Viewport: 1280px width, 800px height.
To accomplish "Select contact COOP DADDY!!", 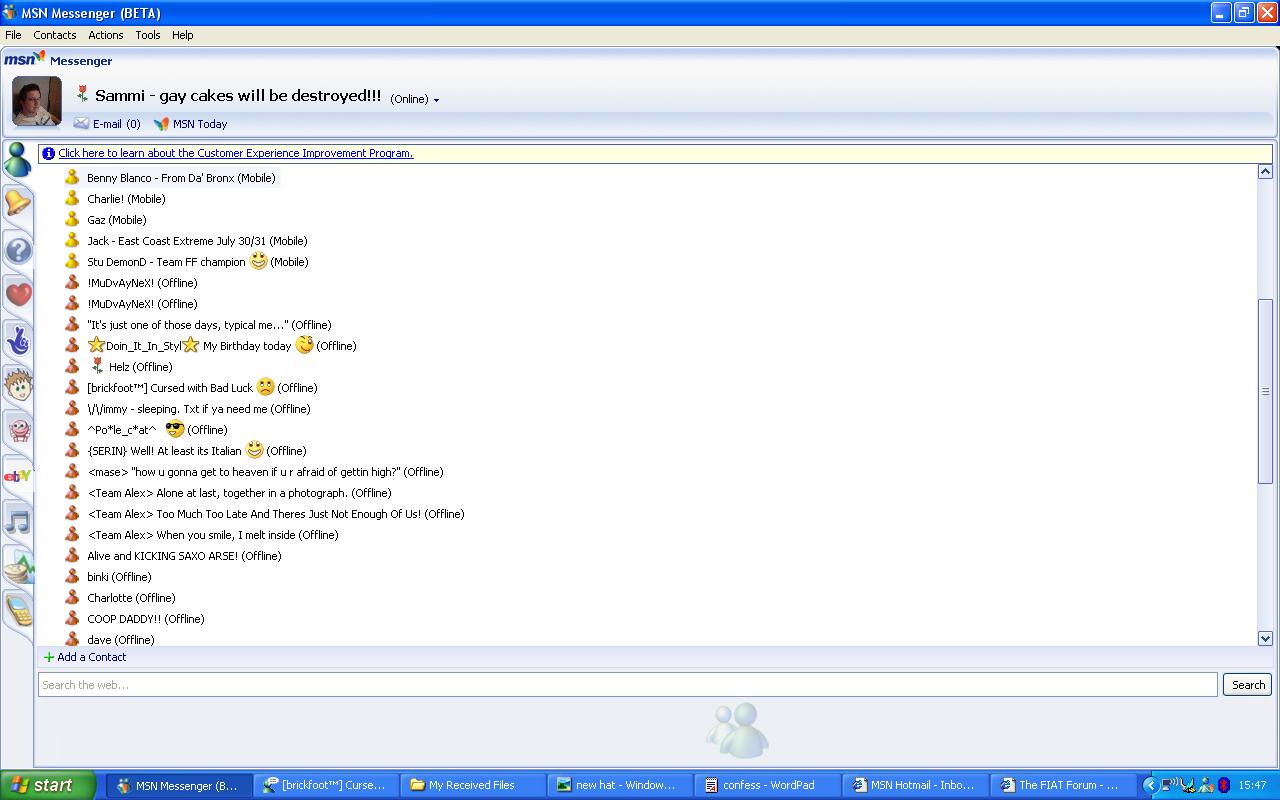I will [x=146, y=619].
